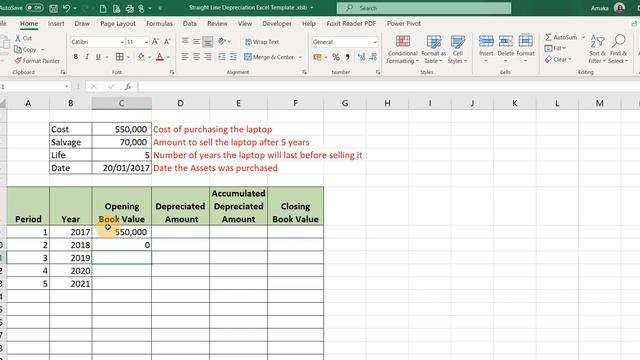Decrease font size with small A icon
The image size is (640, 360).
coord(167,42)
